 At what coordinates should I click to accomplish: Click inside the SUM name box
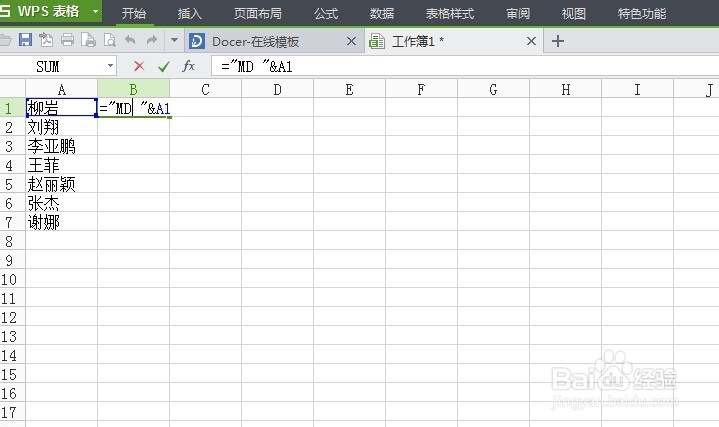[x=53, y=67]
